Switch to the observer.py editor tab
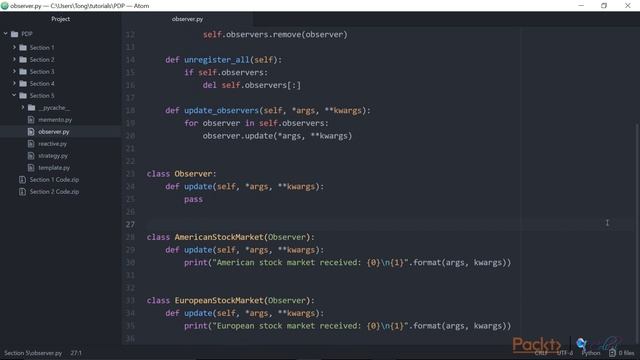The width and height of the screenshot is (640, 360). (187, 19)
